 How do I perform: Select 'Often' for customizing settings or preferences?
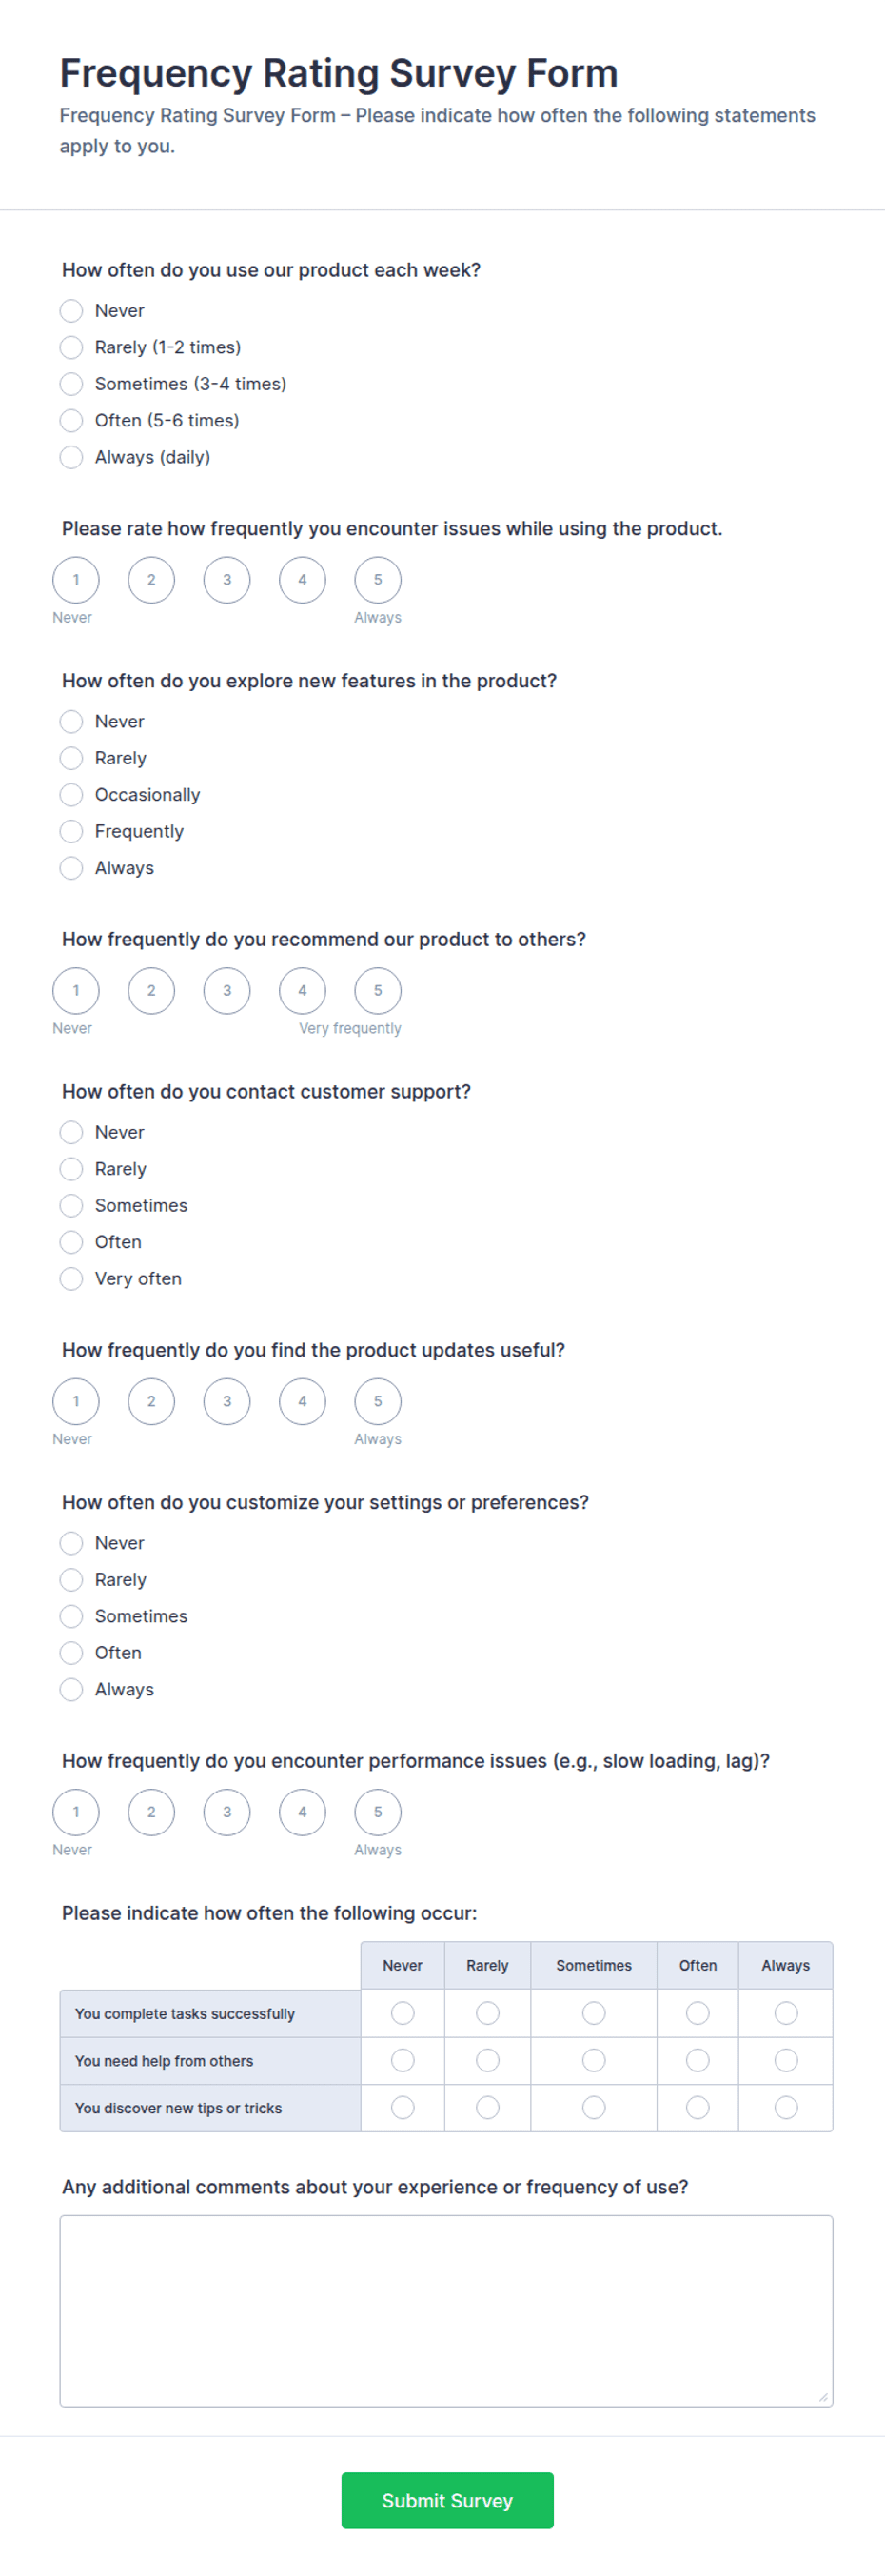[71, 1653]
